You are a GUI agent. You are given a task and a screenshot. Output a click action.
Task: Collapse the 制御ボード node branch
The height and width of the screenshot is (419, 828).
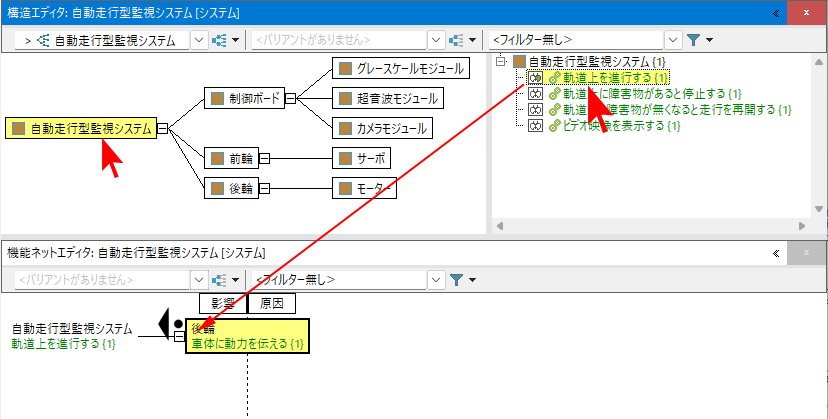pyautogui.click(x=289, y=98)
